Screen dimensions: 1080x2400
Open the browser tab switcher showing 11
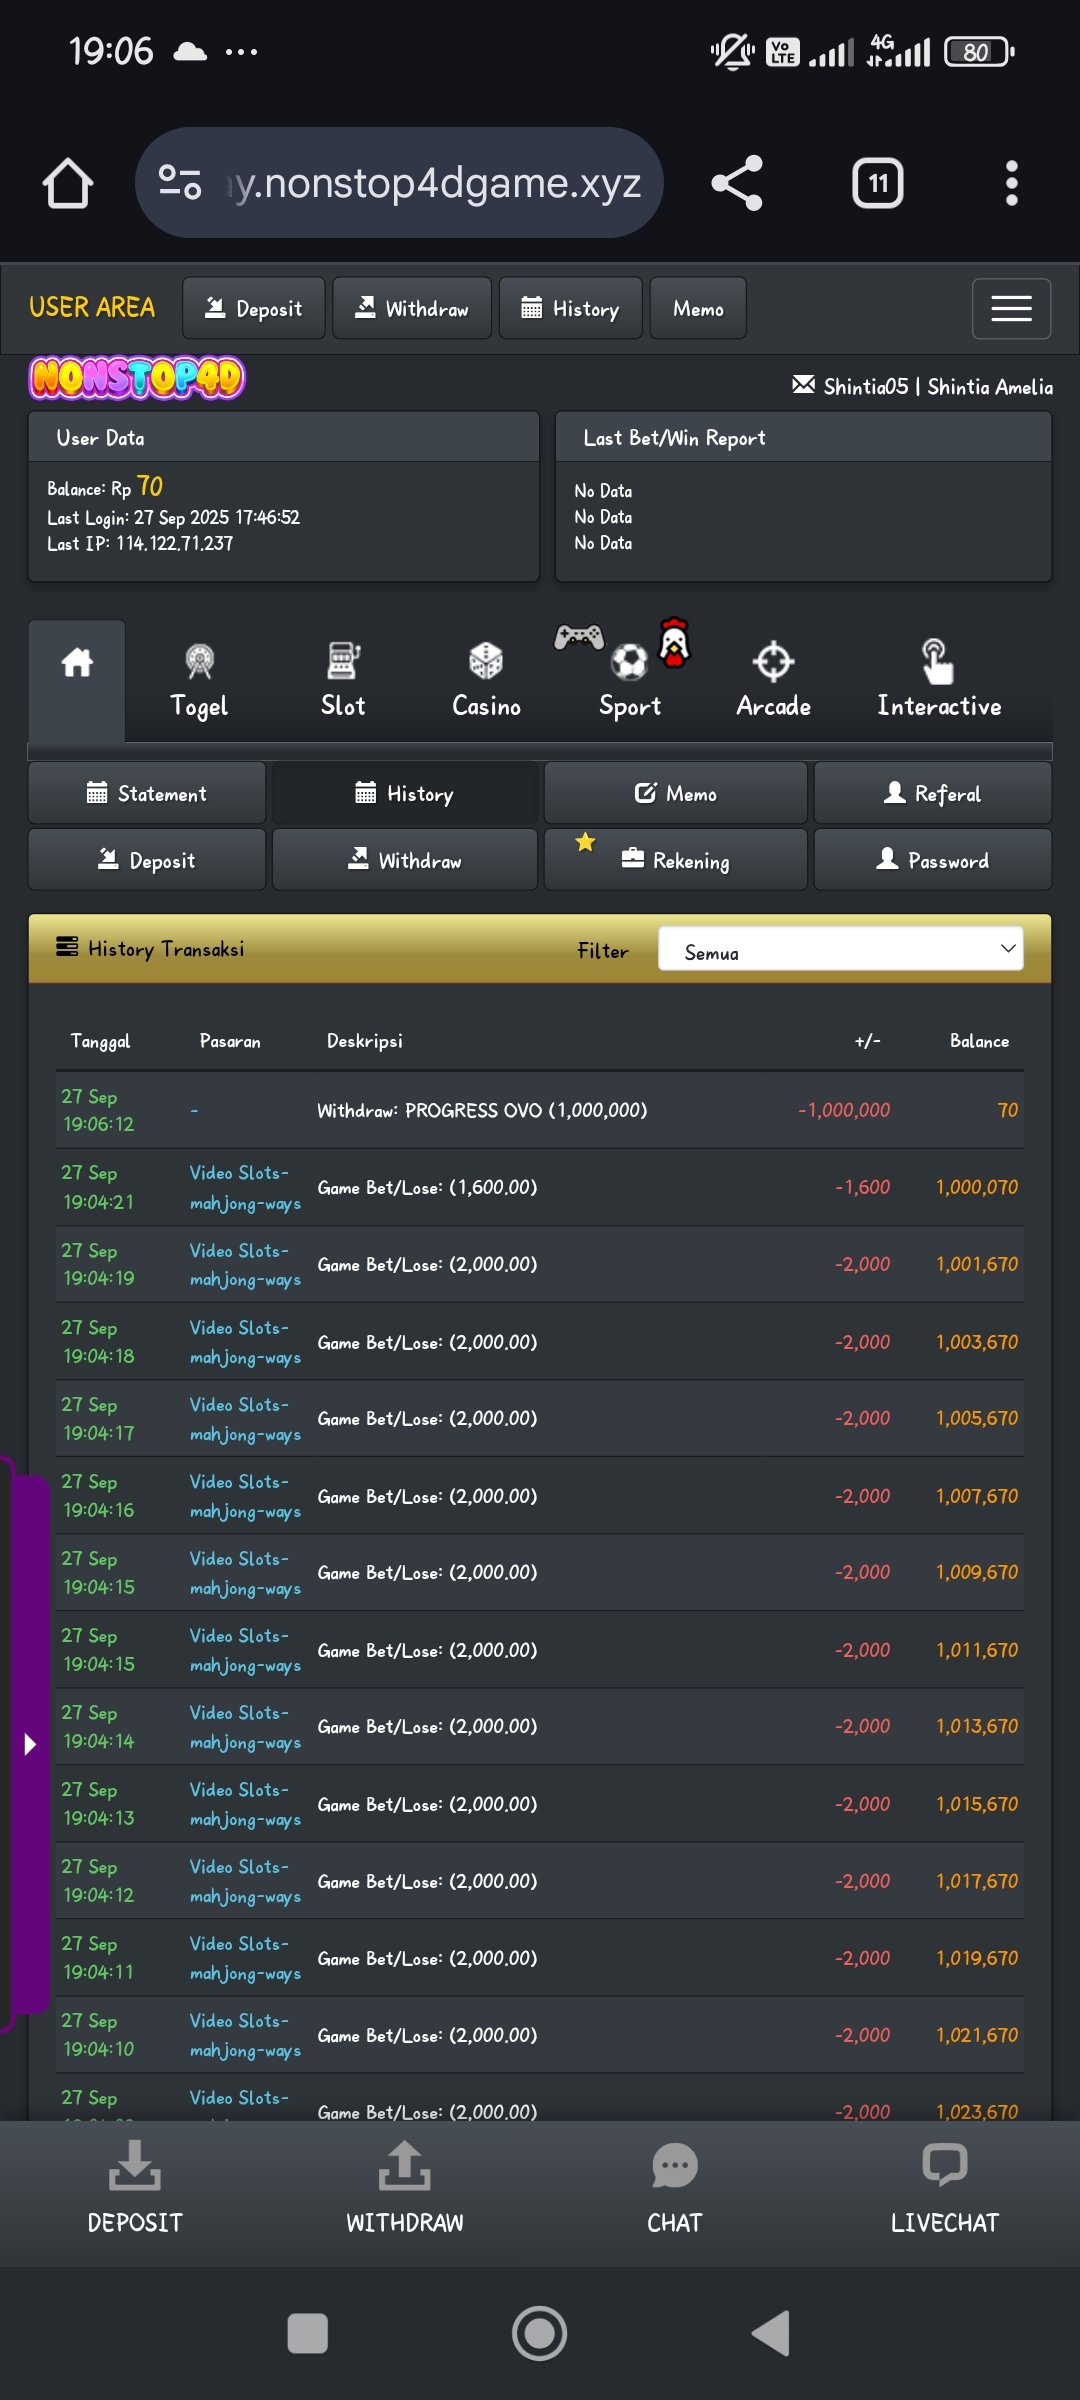coord(877,184)
